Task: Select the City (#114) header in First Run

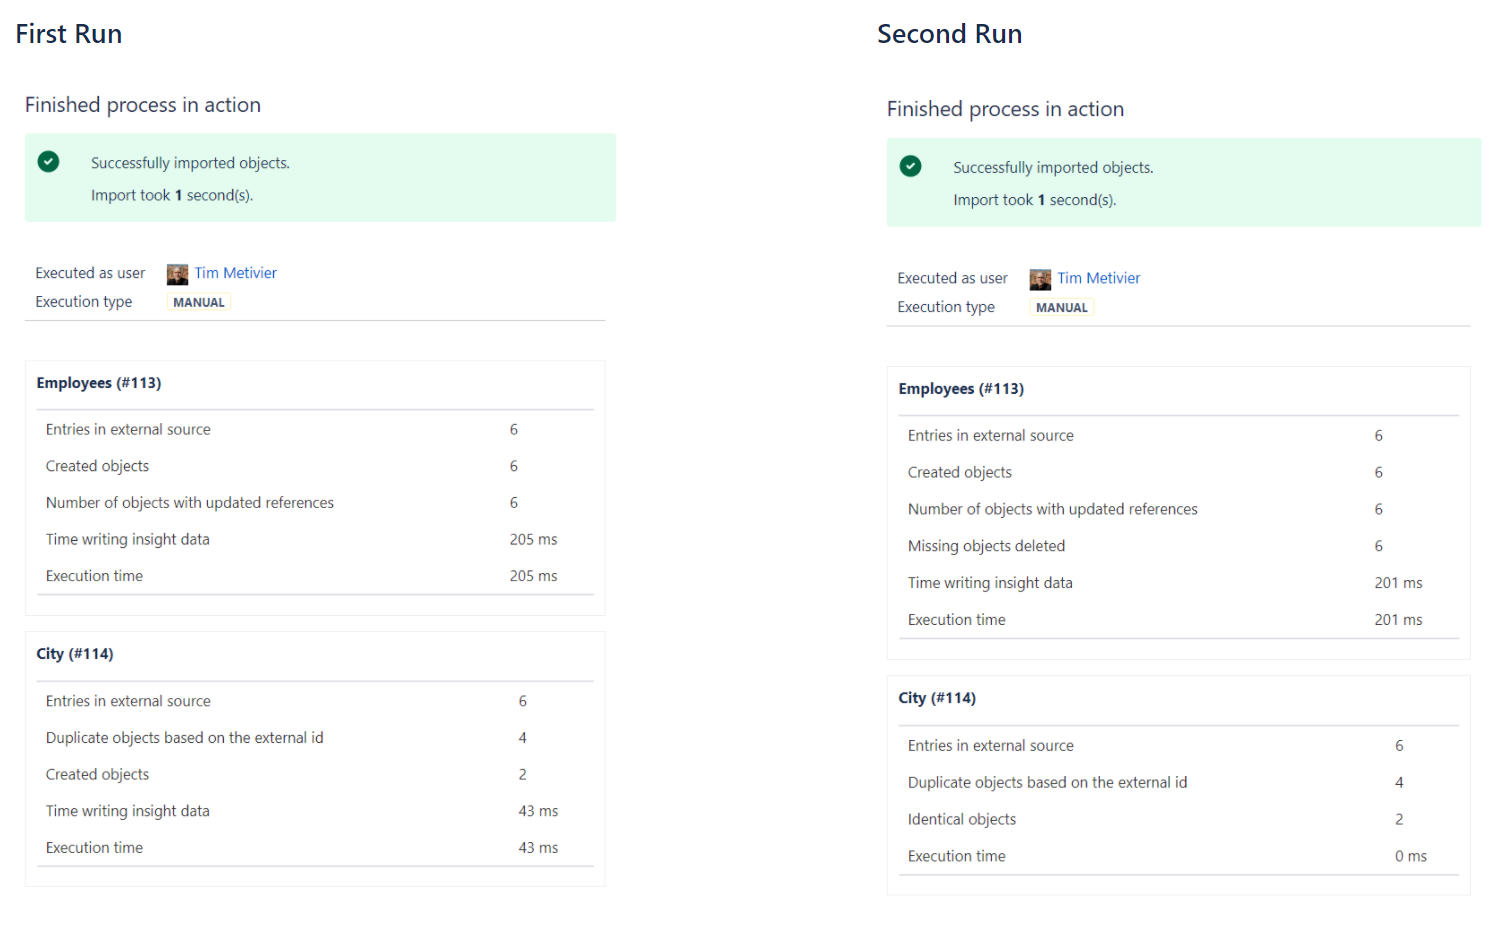Action: coord(75,654)
